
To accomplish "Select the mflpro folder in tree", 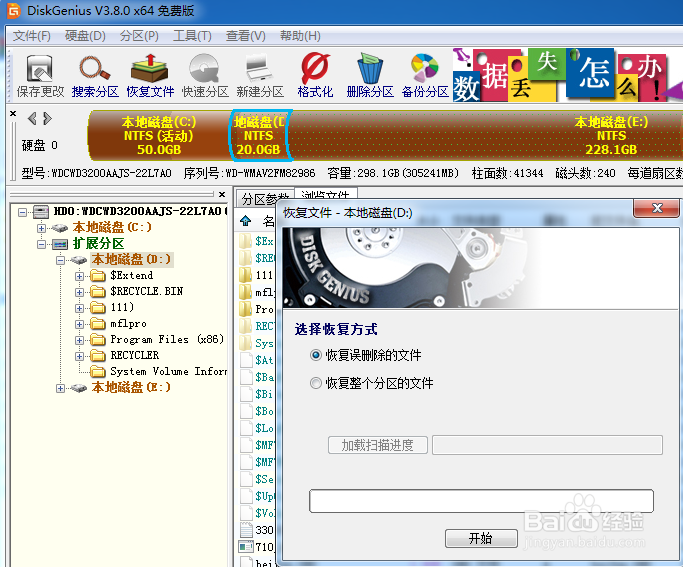I will pos(128,324).
